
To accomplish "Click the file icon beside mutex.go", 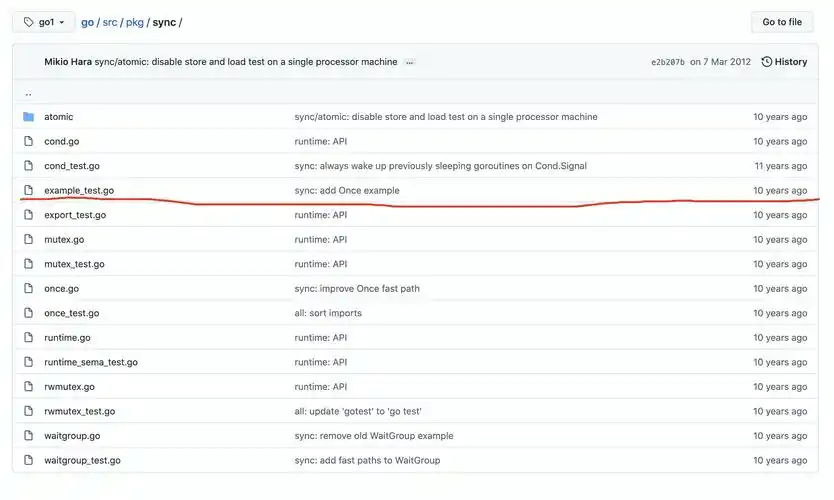I will pos(28,240).
